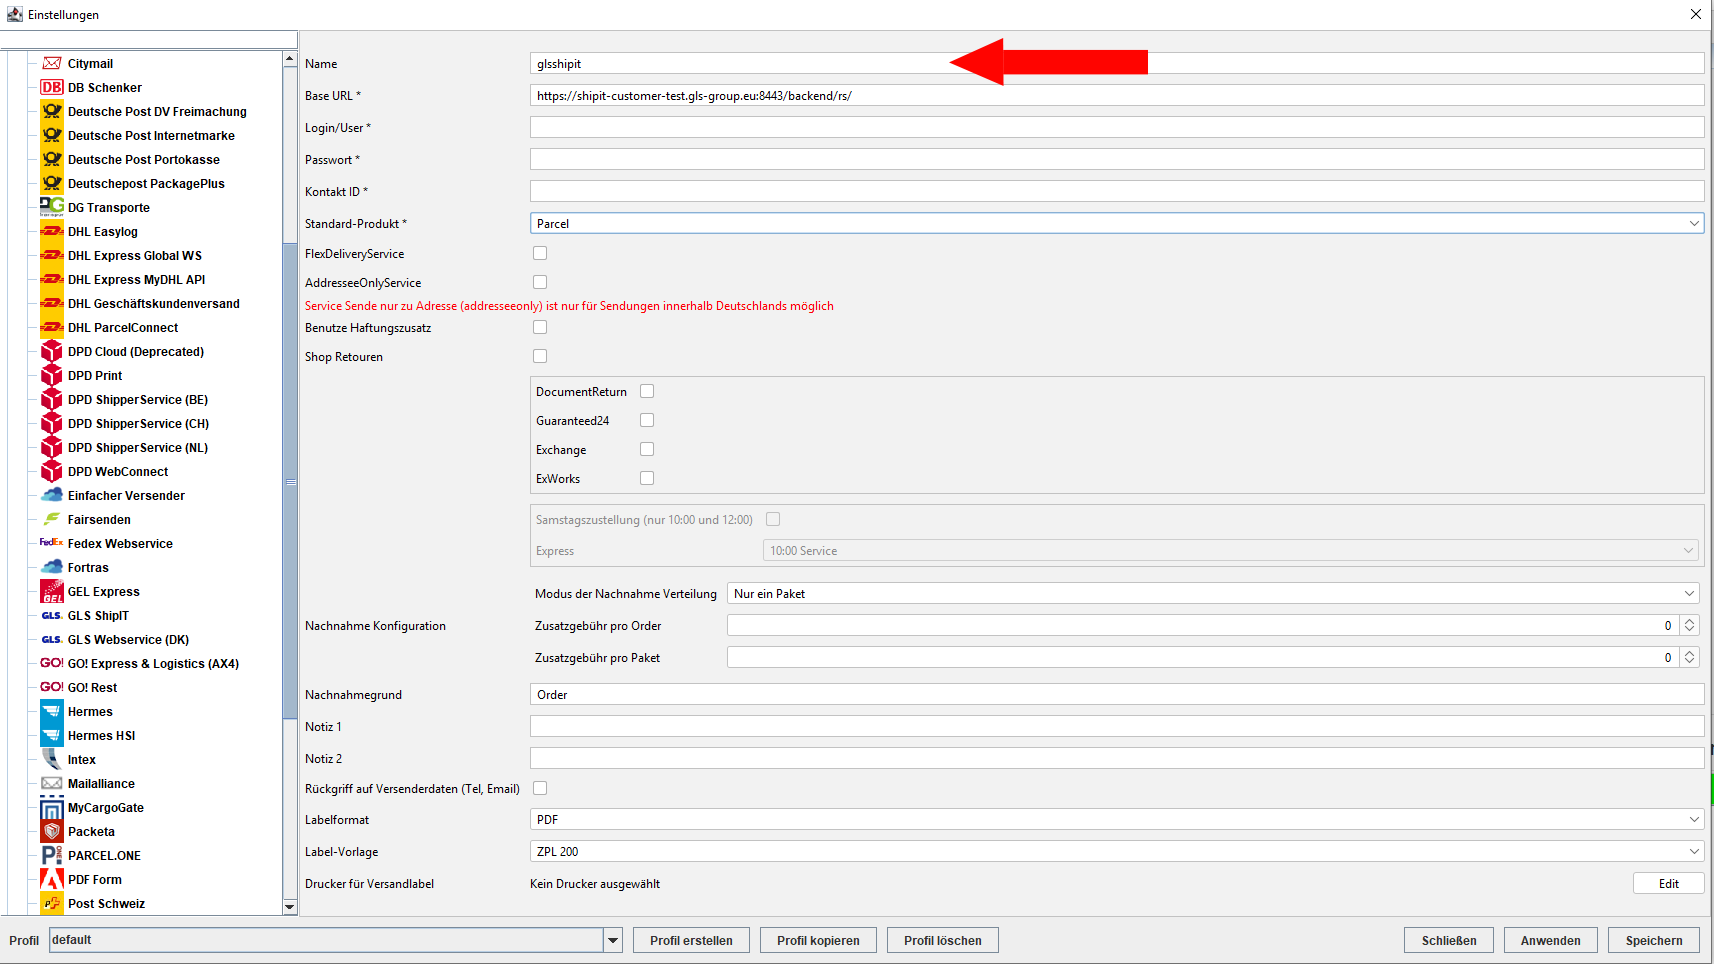Check the ExWorks option
This screenshot has width=1715, height=964.
tap(647, 478)
